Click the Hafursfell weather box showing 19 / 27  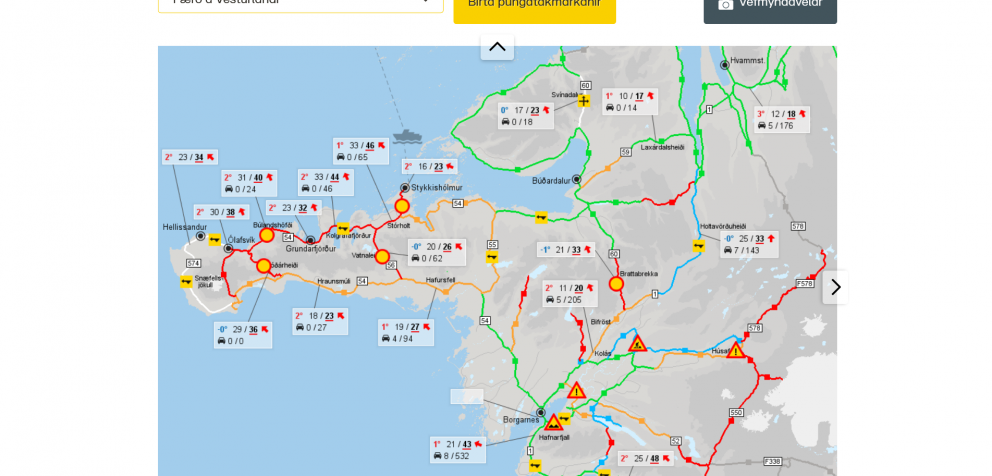(x=406, y=333)
